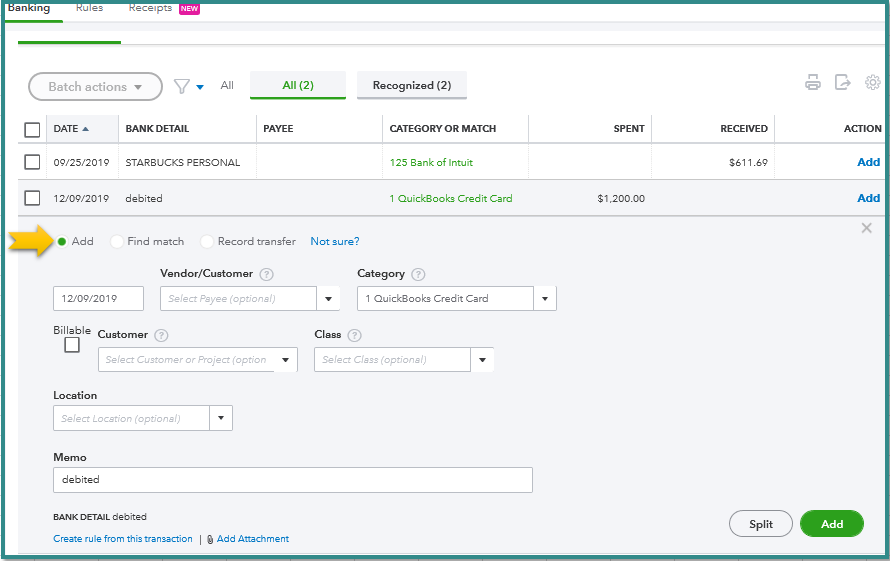
Task: Export transactions with the export icon
Action: pyautogui.click(x=842, y=83)
